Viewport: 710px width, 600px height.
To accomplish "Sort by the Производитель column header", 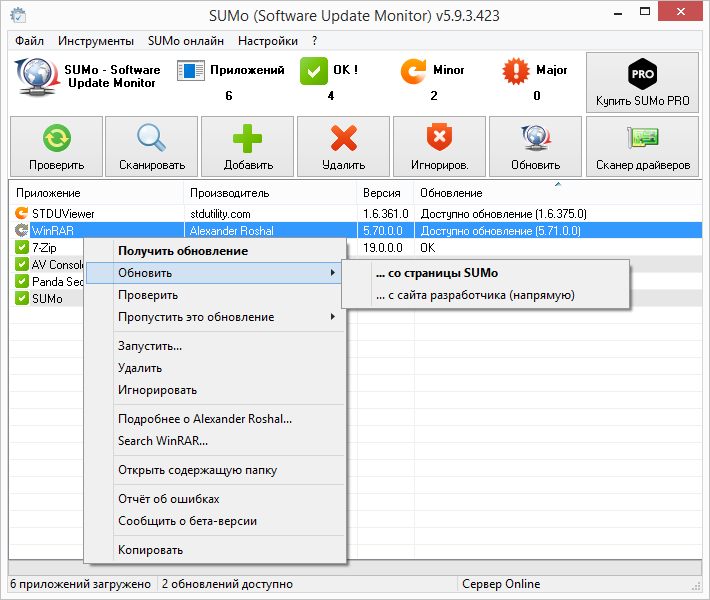I will tap(270, 193).
